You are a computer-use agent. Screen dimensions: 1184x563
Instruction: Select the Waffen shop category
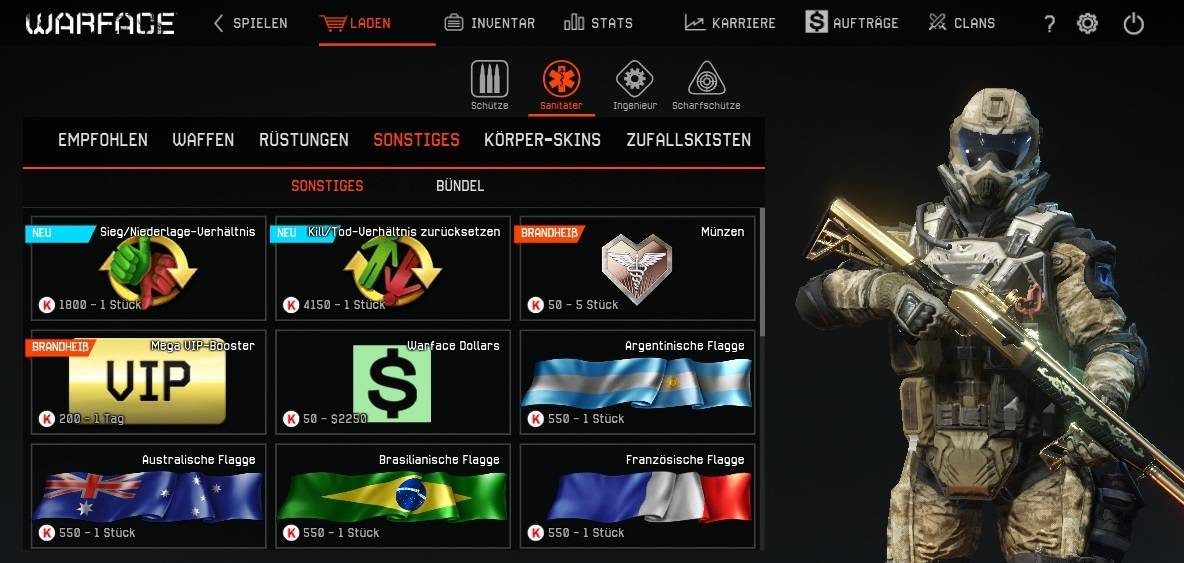tap(203, 140)
